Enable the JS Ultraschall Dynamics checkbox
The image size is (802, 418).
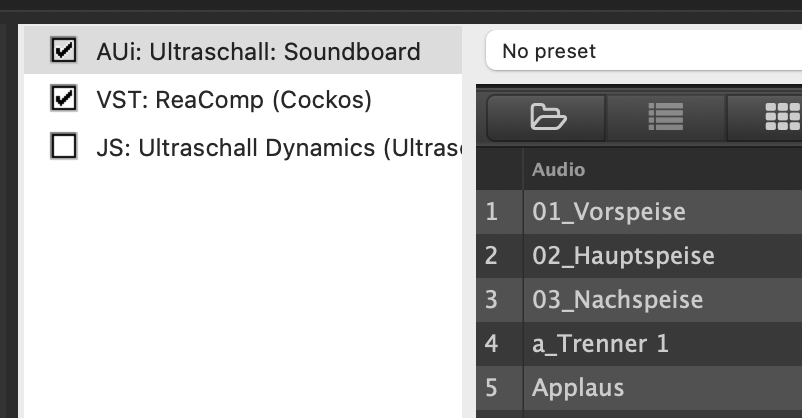(64, 148)
